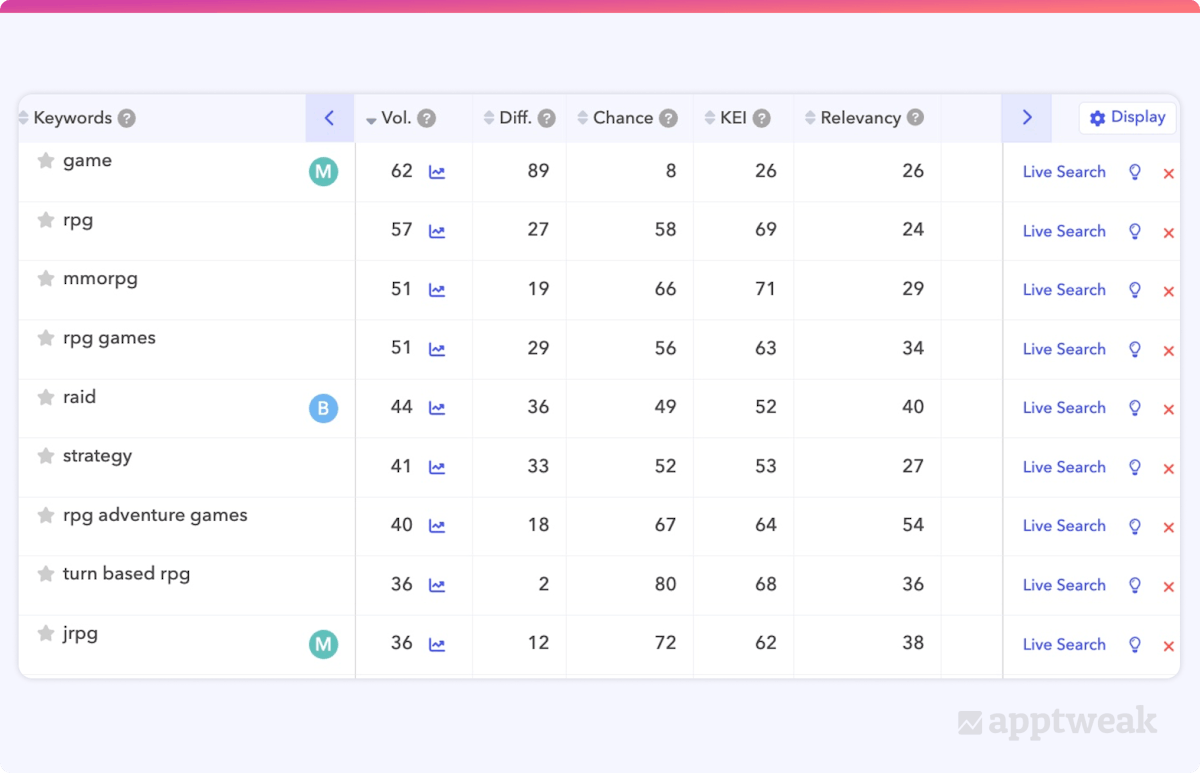This screenshot has width=1200, height=773.
Task: Click the lightbulb suggestion icon for mmorpg
Action: pos(1135,290)
